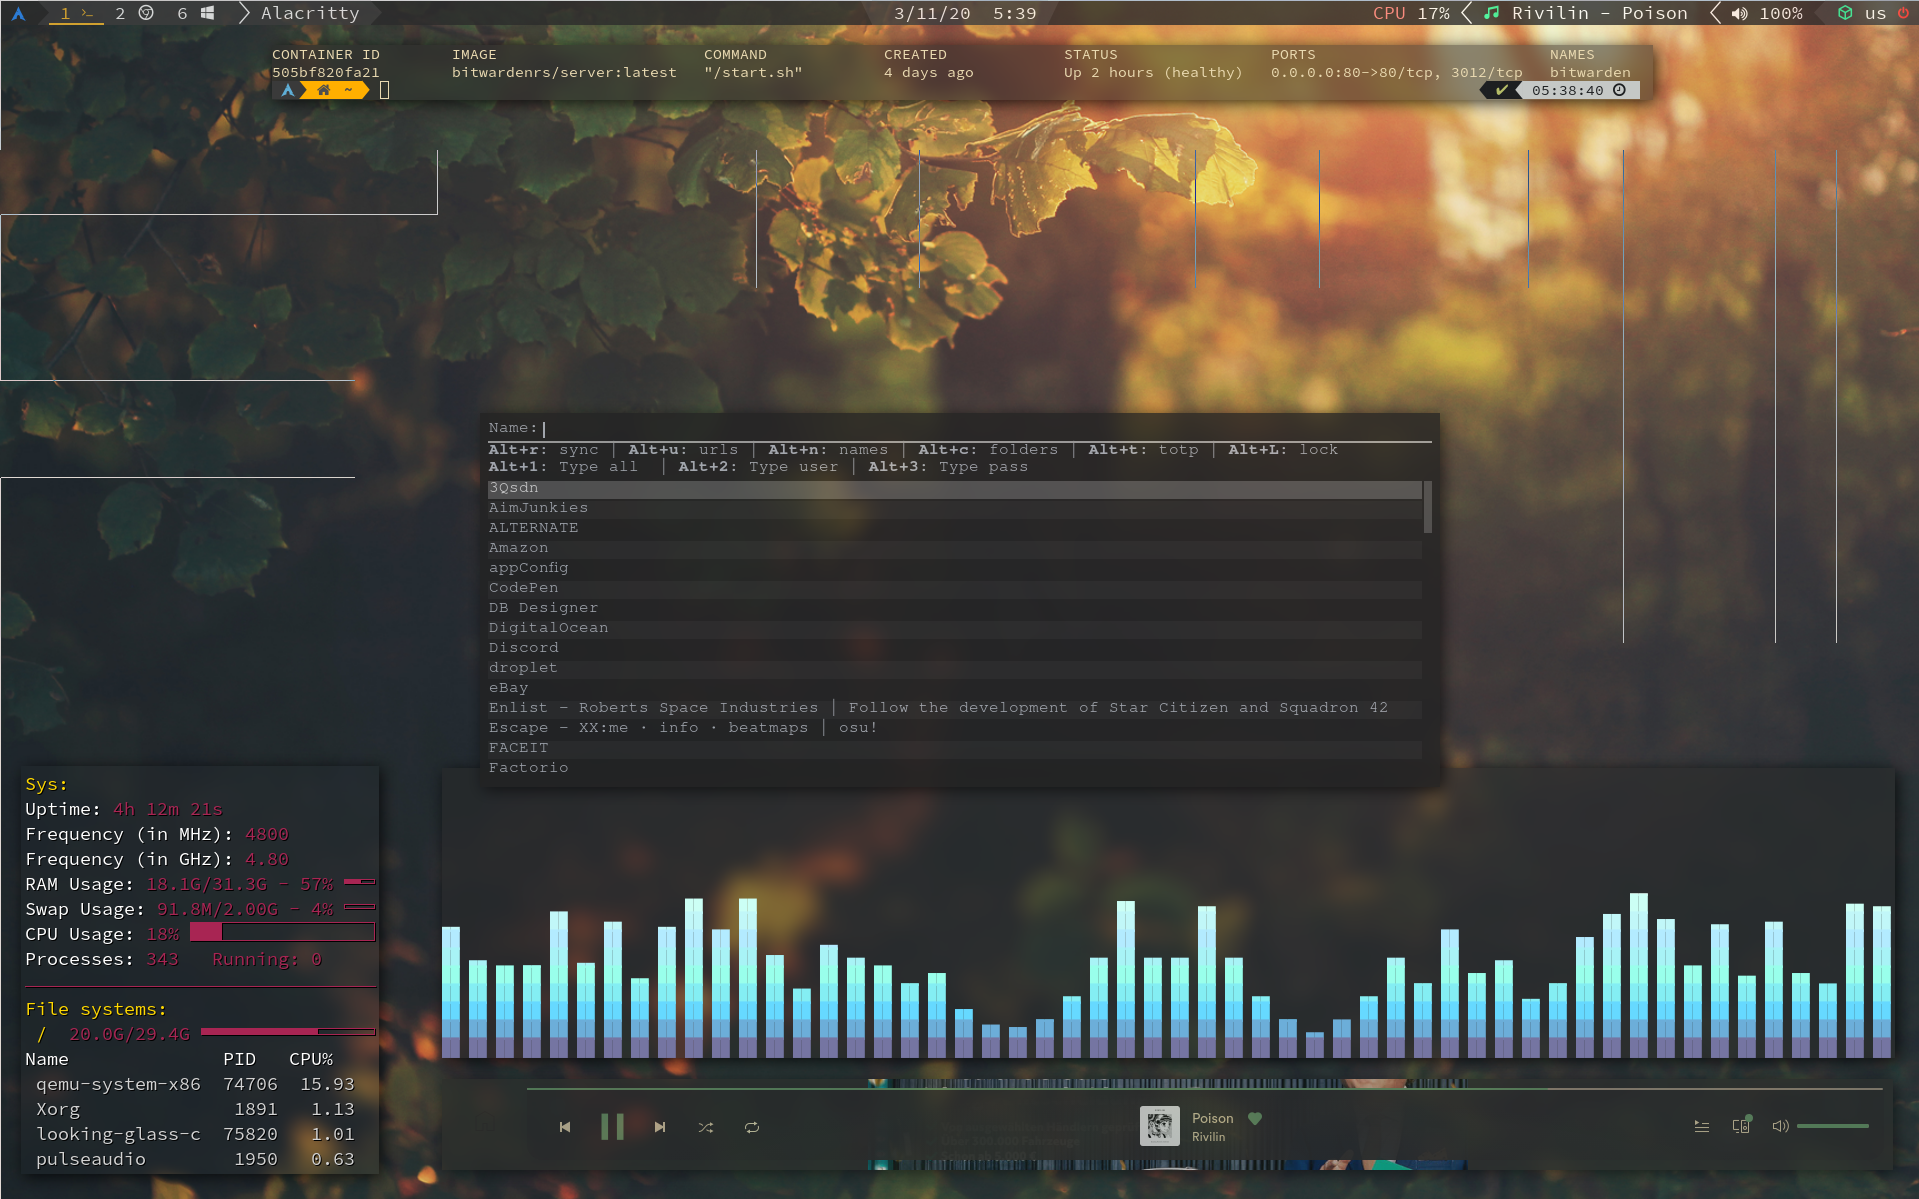Click the Alt+2: Type user hint
The image size is (1919, 1199).
(758, 467)
